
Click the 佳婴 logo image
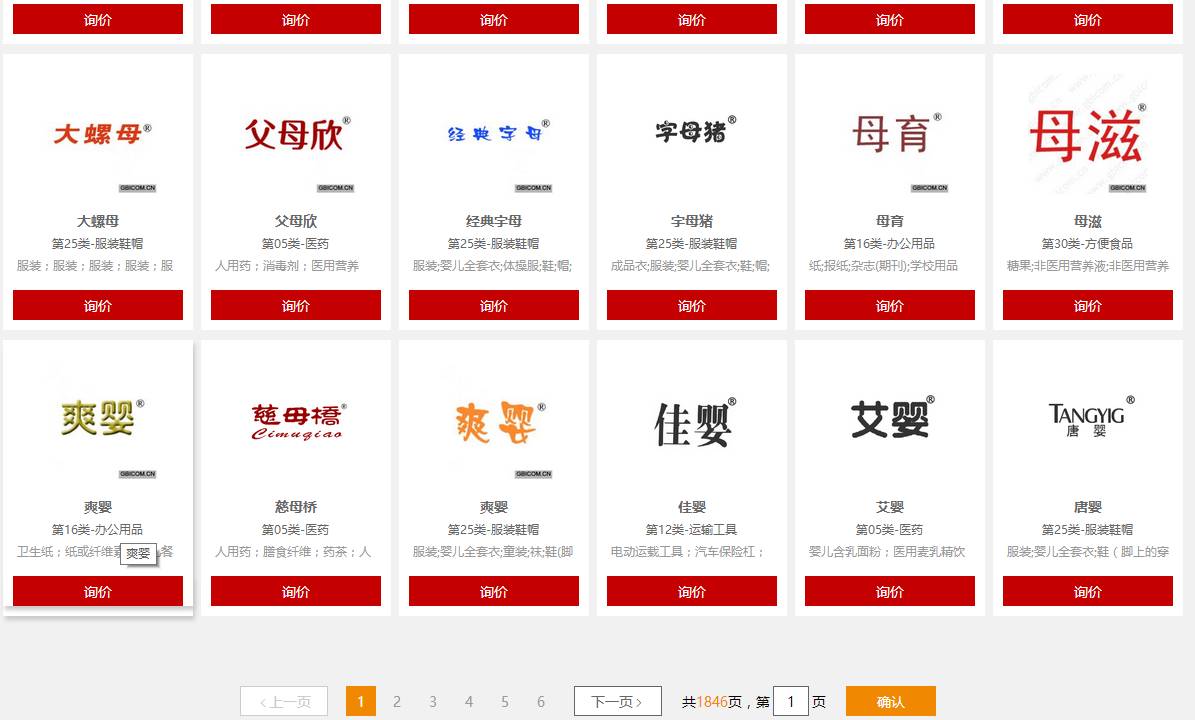pos(690,420)
